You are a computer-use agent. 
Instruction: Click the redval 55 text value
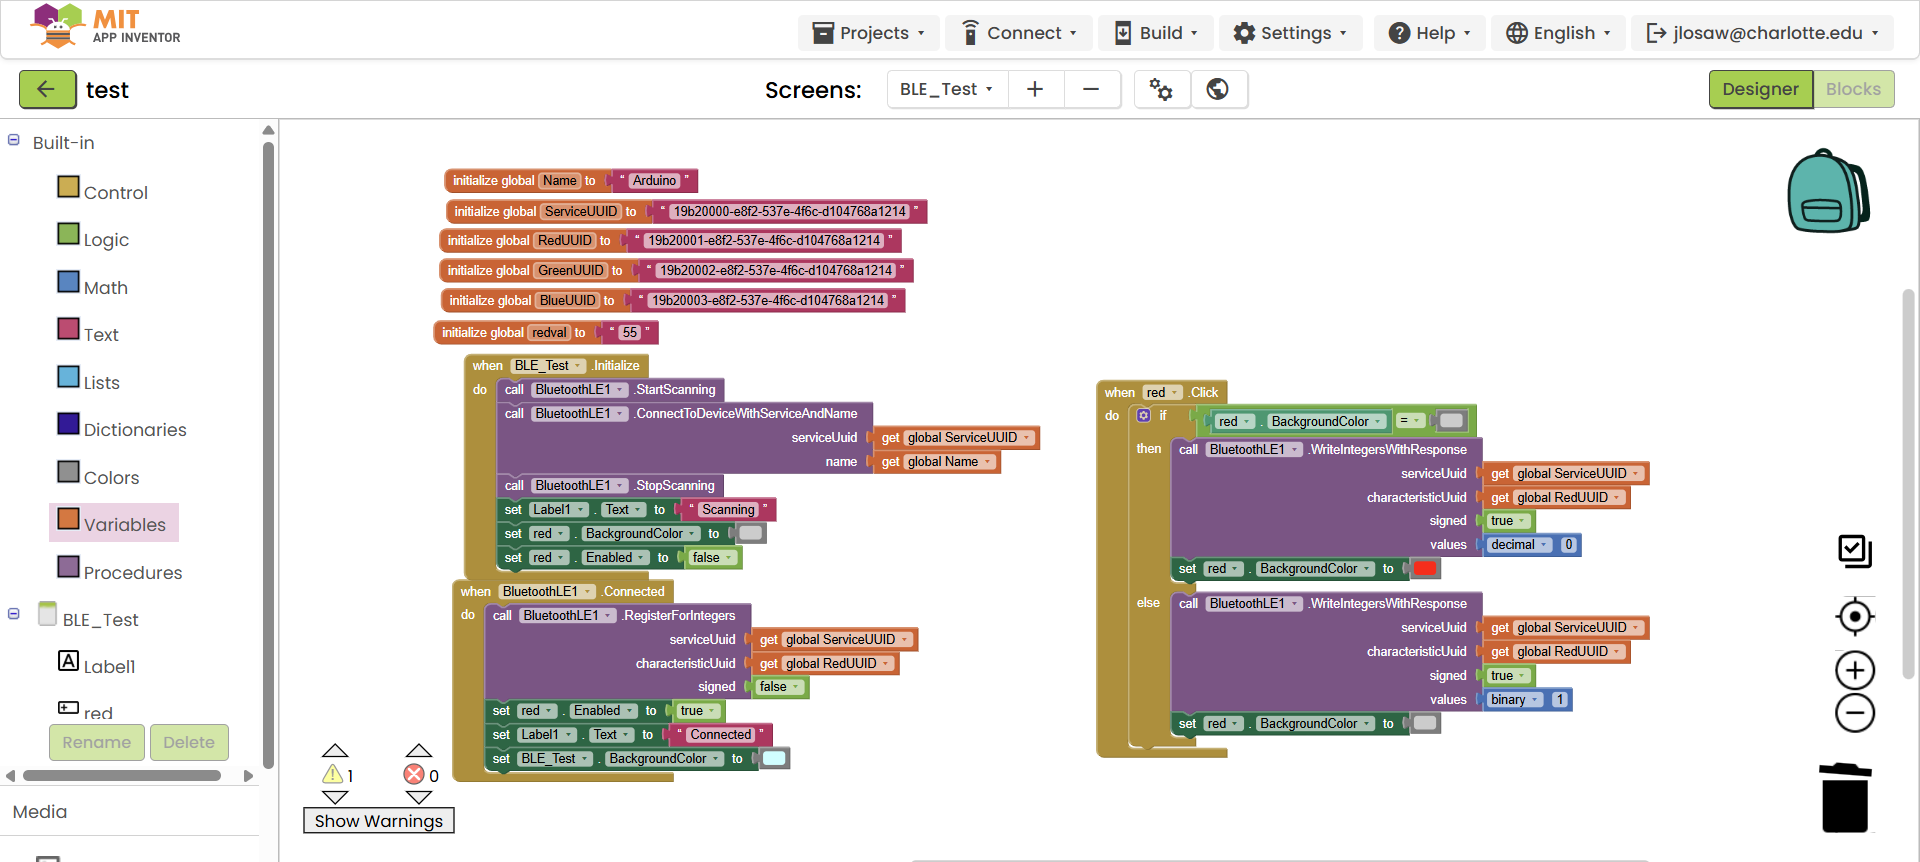(x=629, y=333)
